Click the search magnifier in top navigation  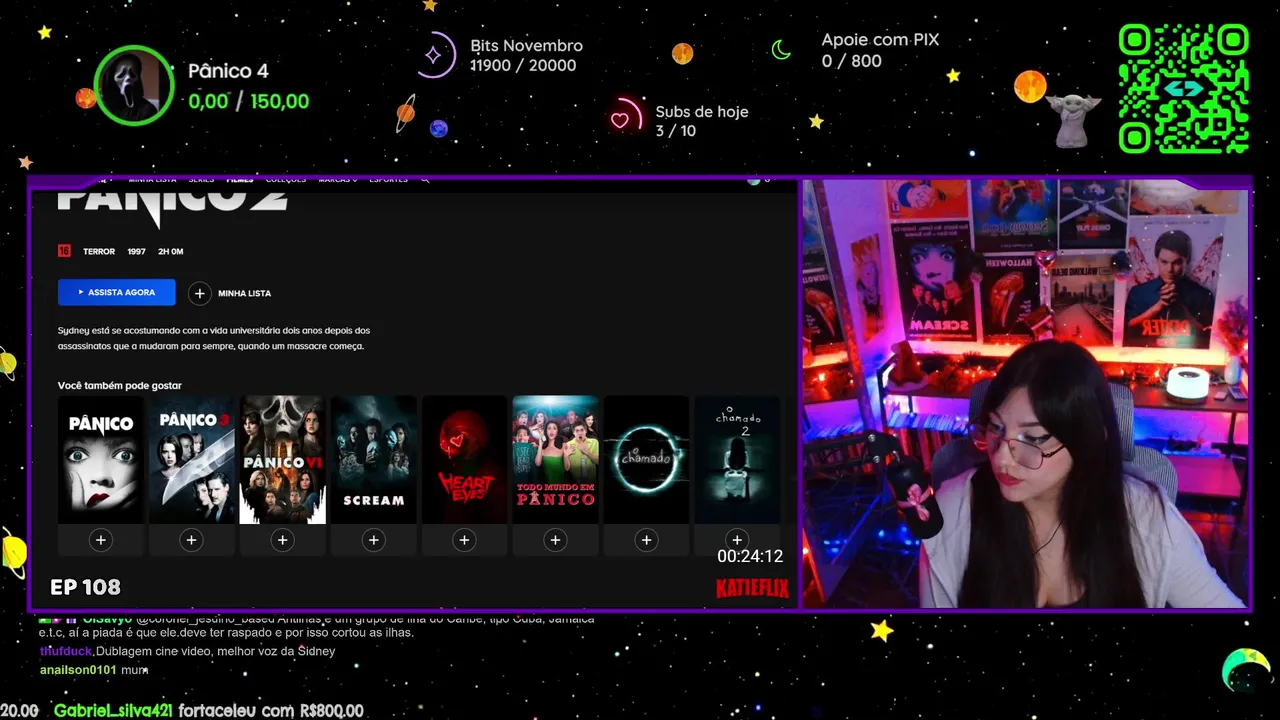click(425, 180)
